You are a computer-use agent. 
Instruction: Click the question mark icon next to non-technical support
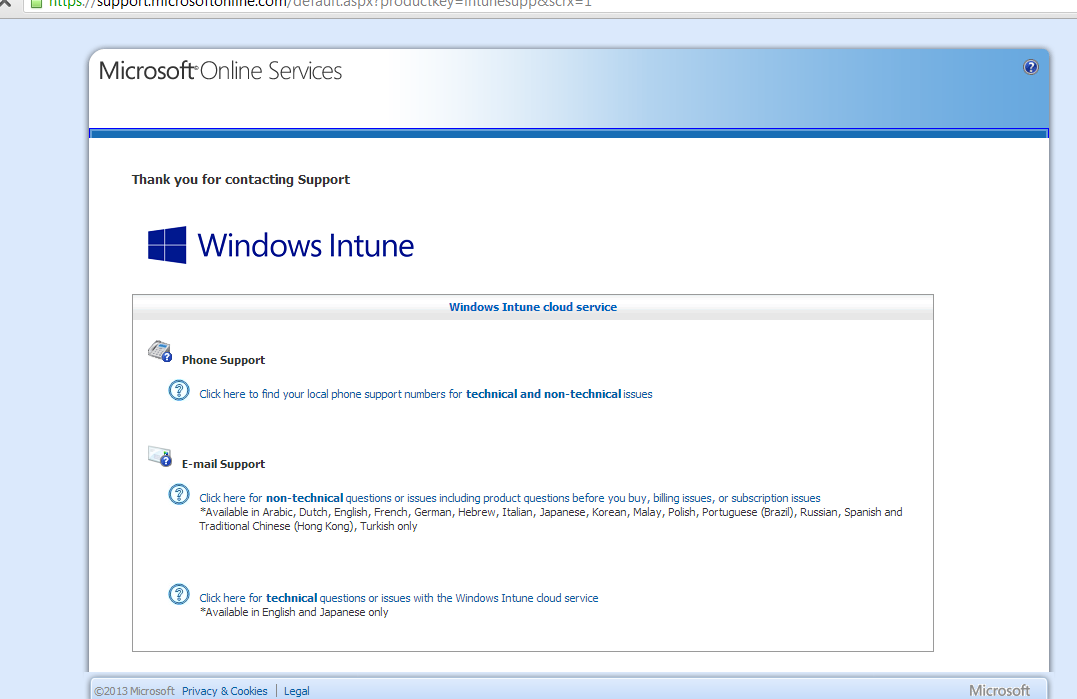click(178, 494)
